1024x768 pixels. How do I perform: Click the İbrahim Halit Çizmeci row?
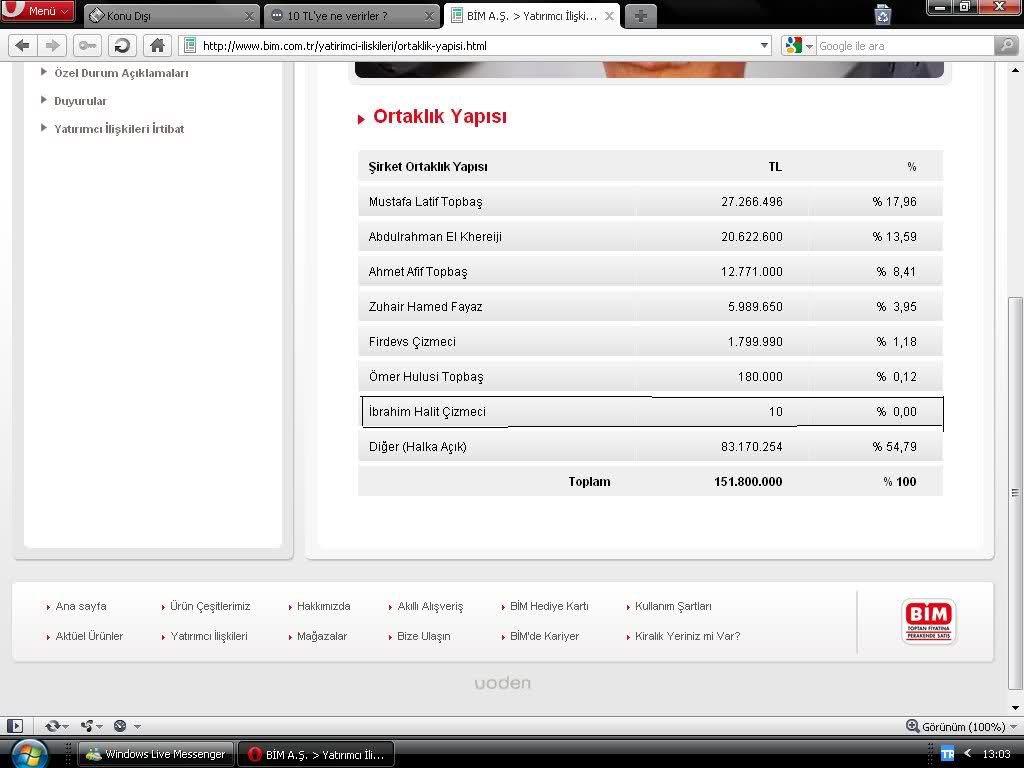(x=650, y=411)
